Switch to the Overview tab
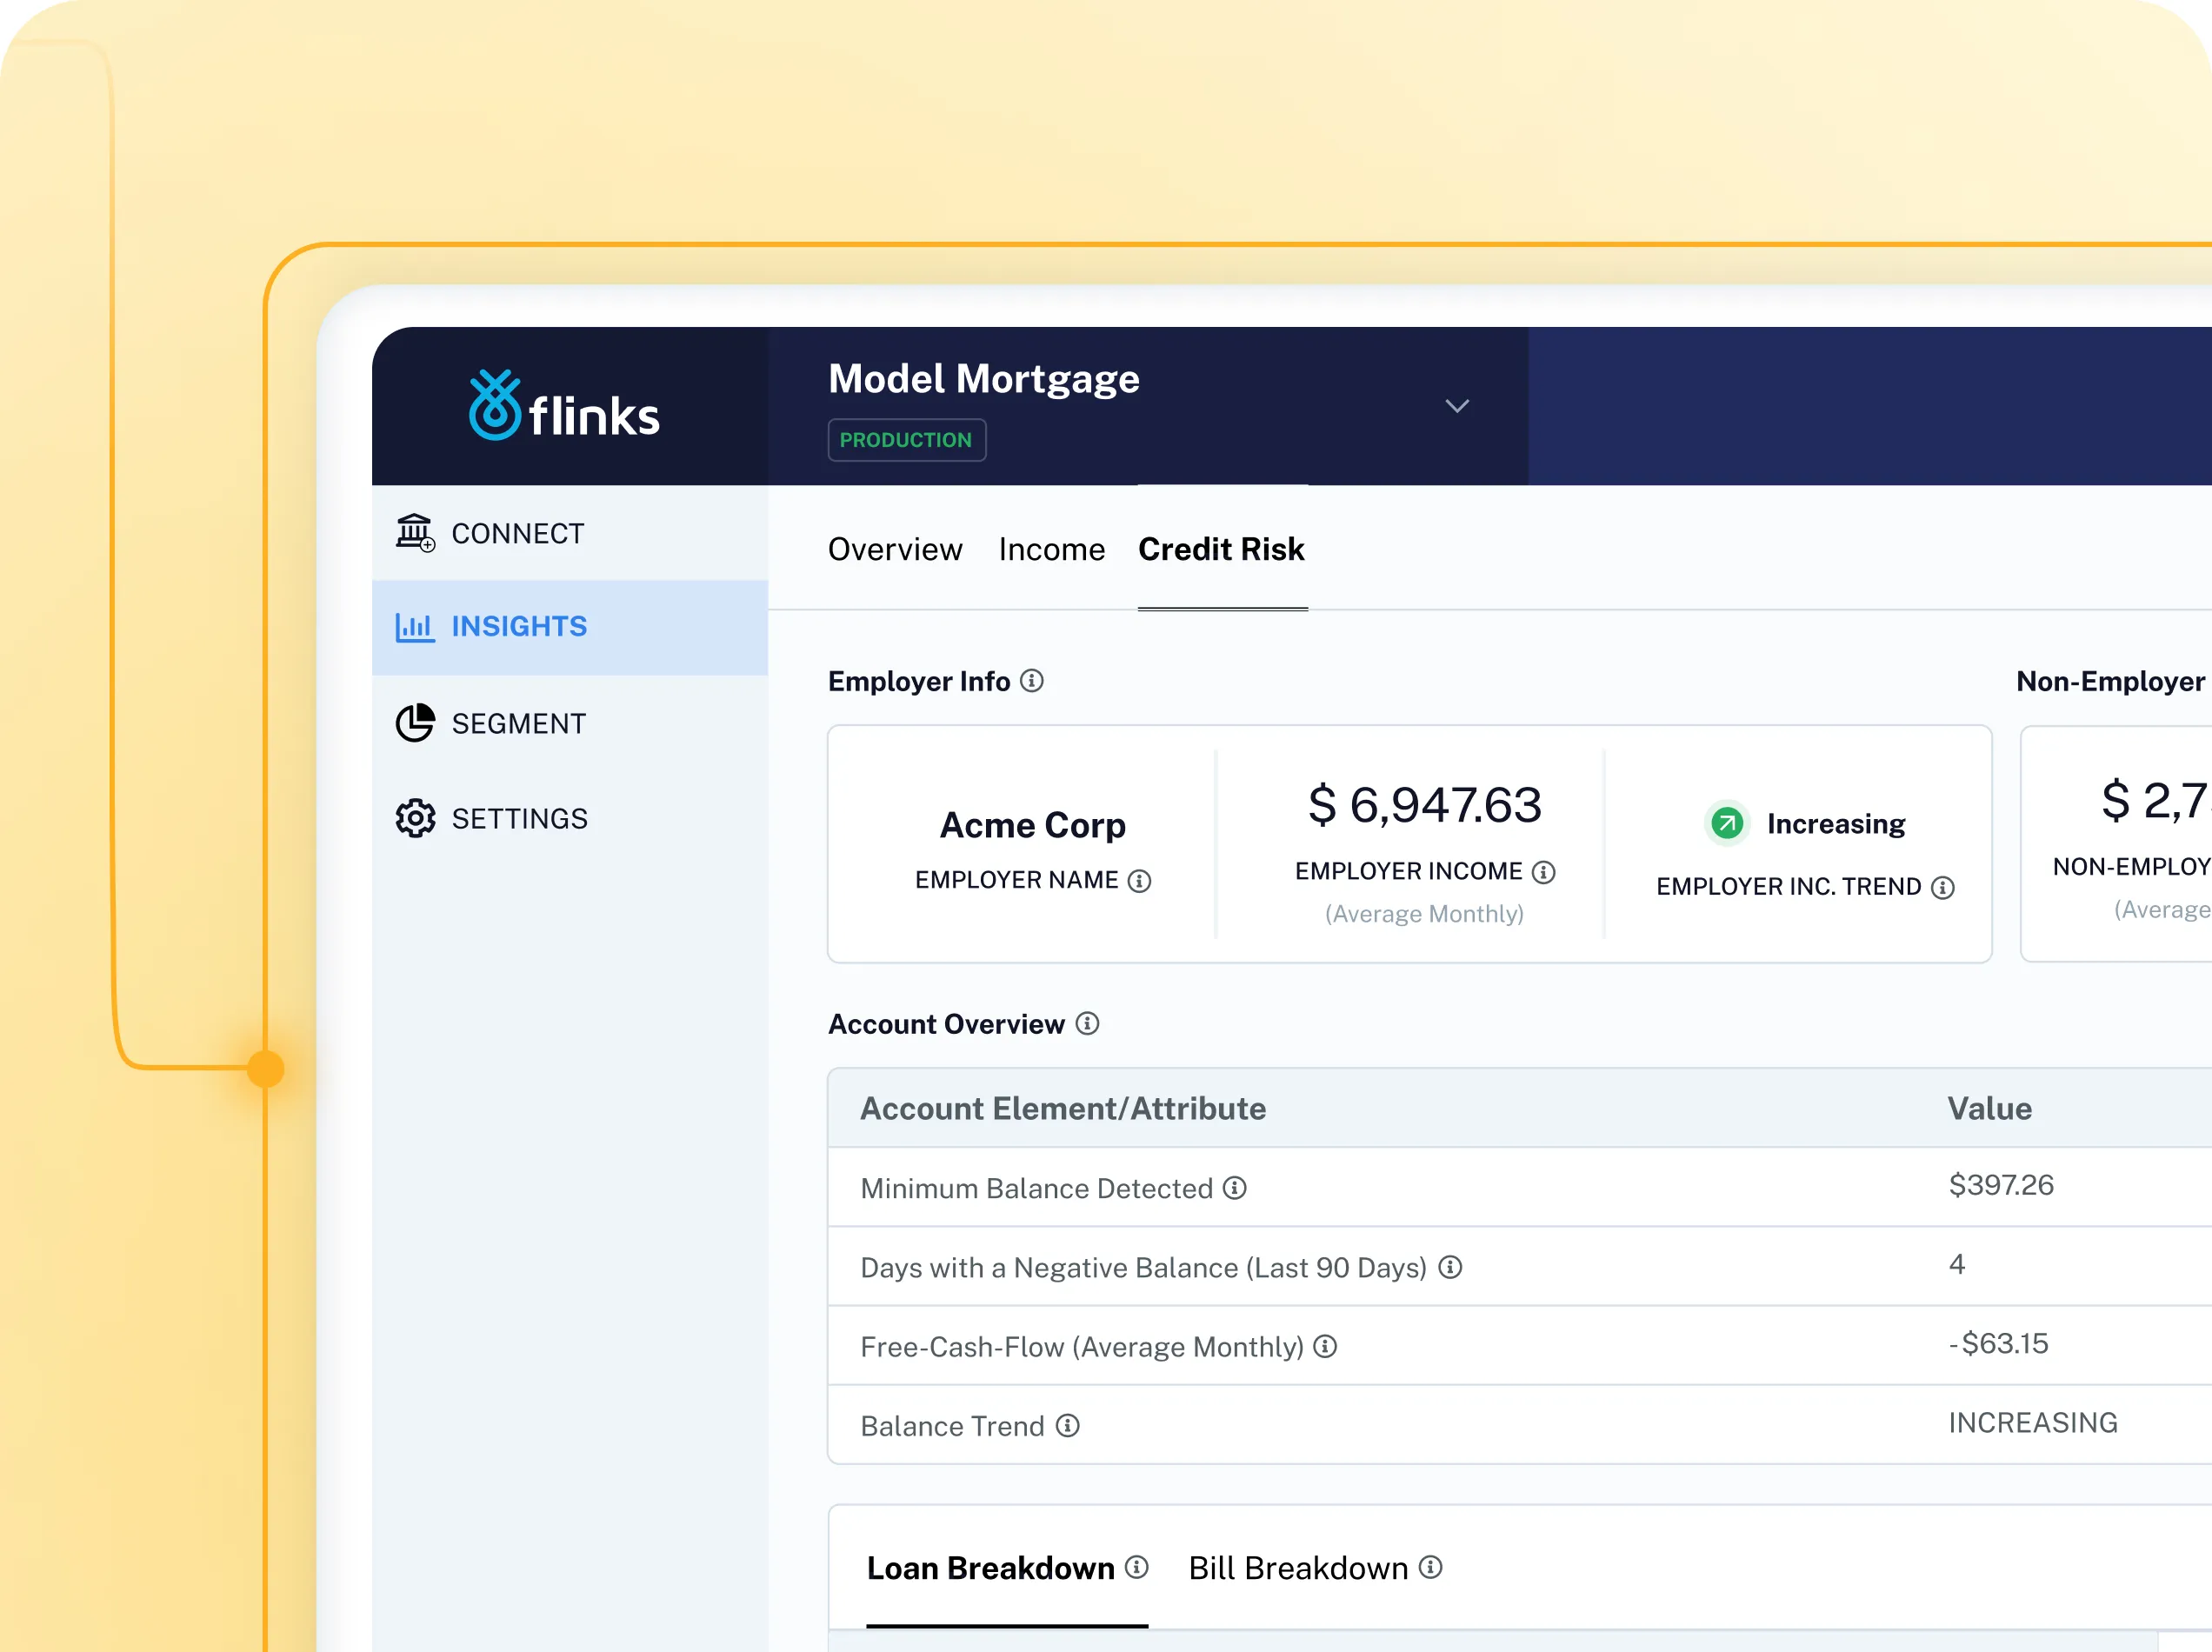2212x1652 pixels. point(895,549)
